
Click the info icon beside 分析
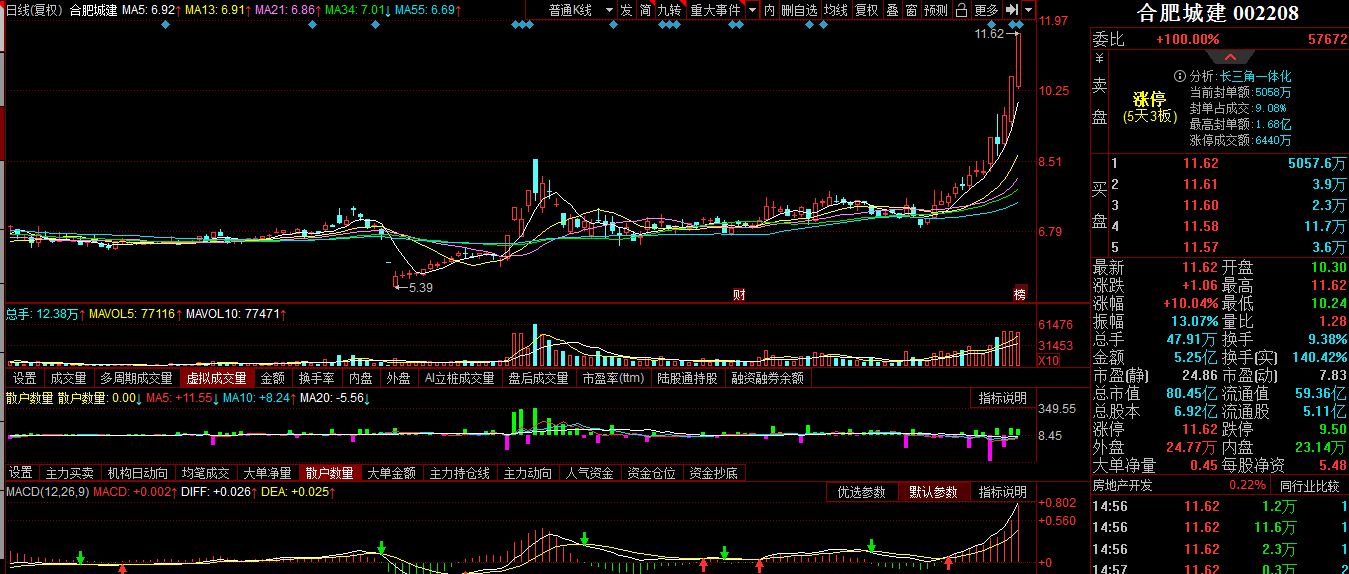[1180, 76]
